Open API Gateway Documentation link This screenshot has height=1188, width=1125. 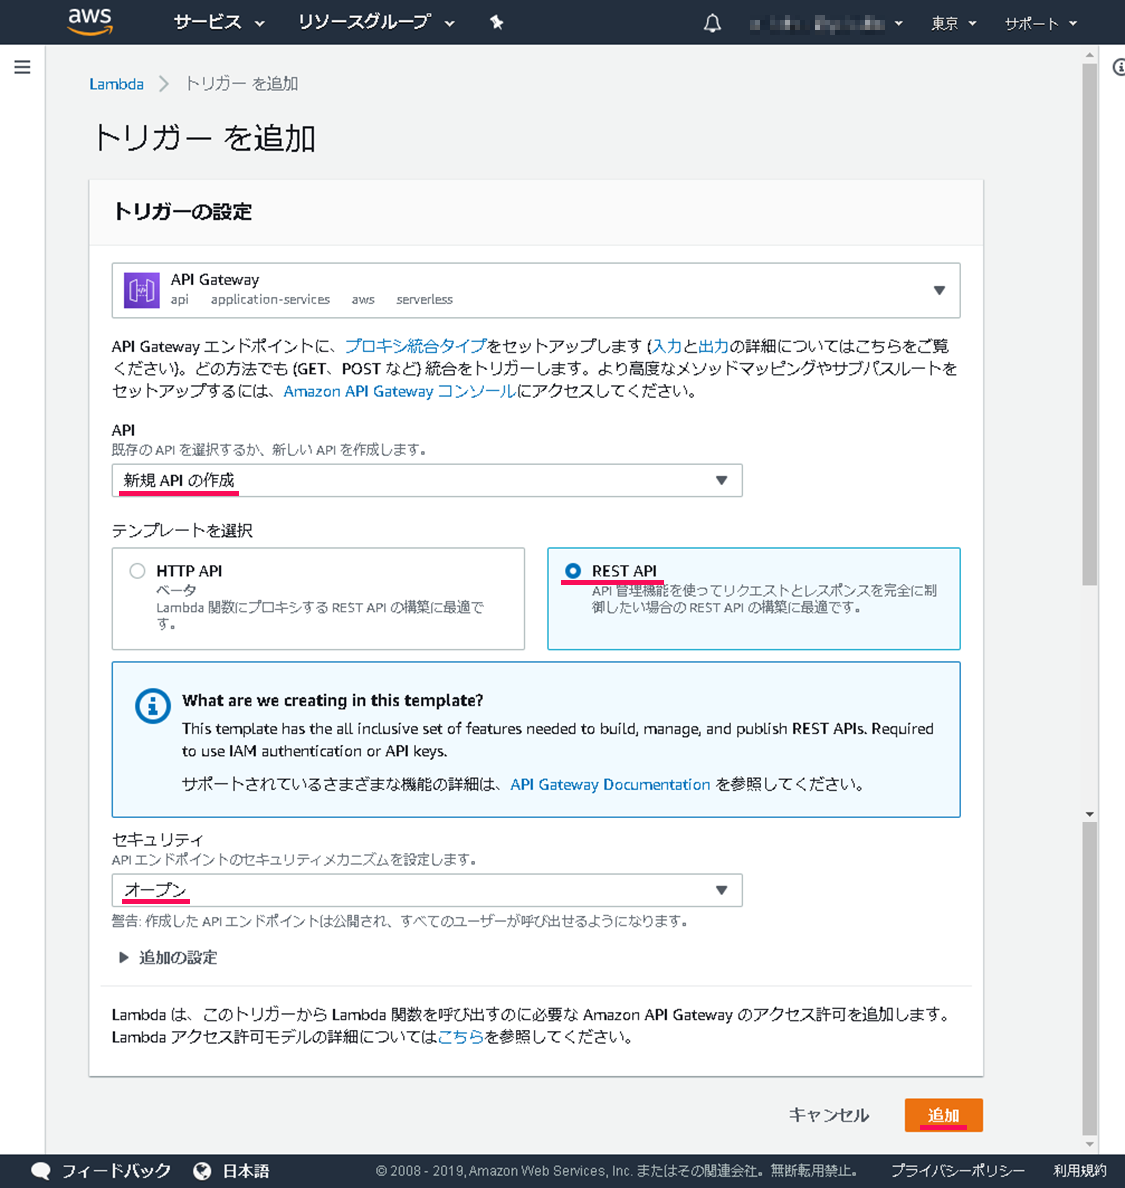point(610,785)
